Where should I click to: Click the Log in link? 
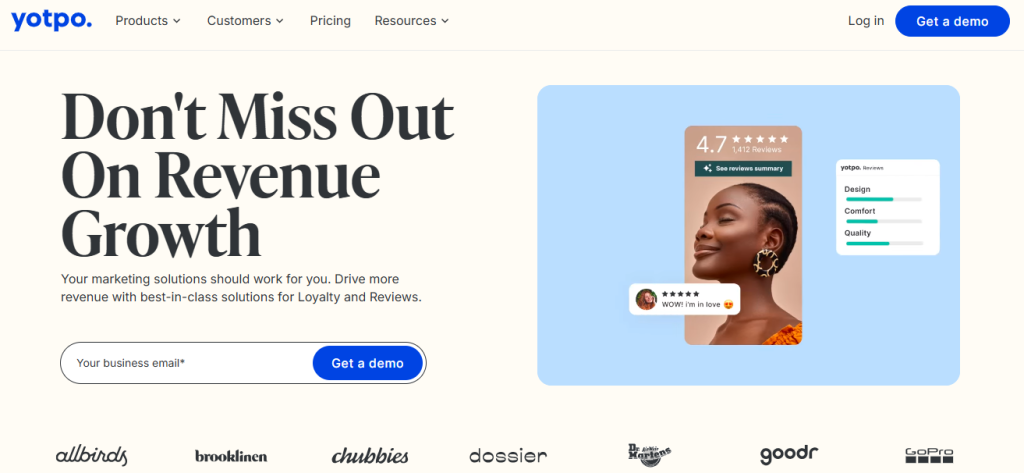(x=866, y=21)
